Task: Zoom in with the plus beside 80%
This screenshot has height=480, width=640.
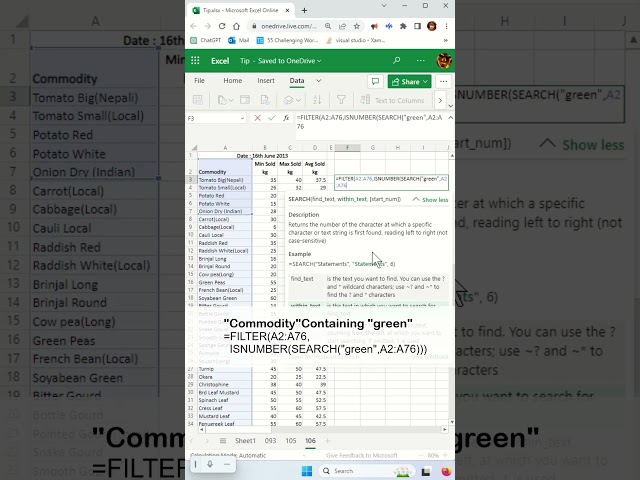Action: (445, 455)
